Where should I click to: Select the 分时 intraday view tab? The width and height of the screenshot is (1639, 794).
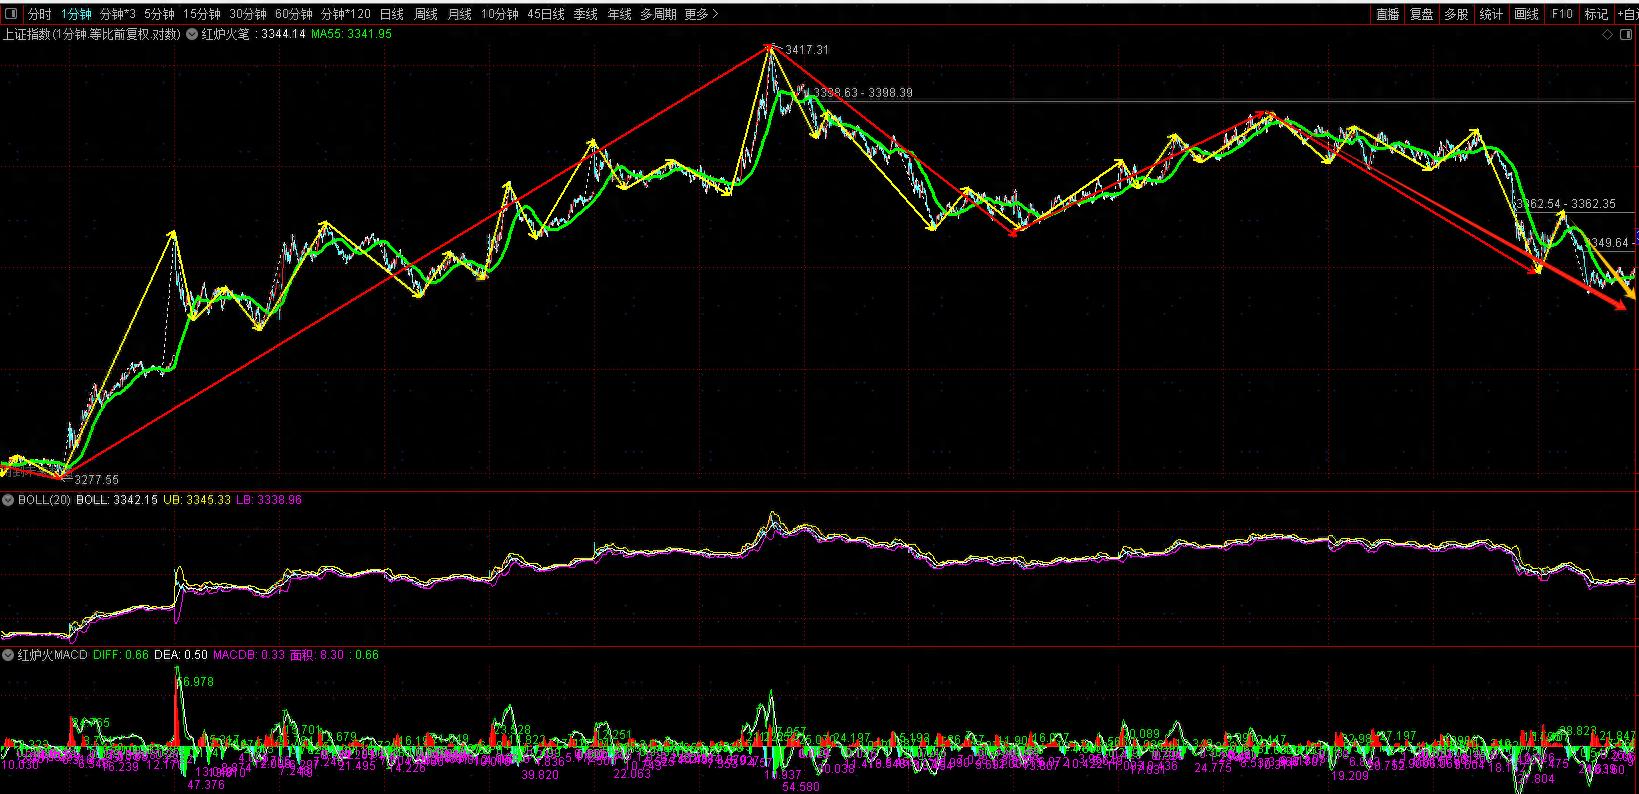(x=39, y=14)
